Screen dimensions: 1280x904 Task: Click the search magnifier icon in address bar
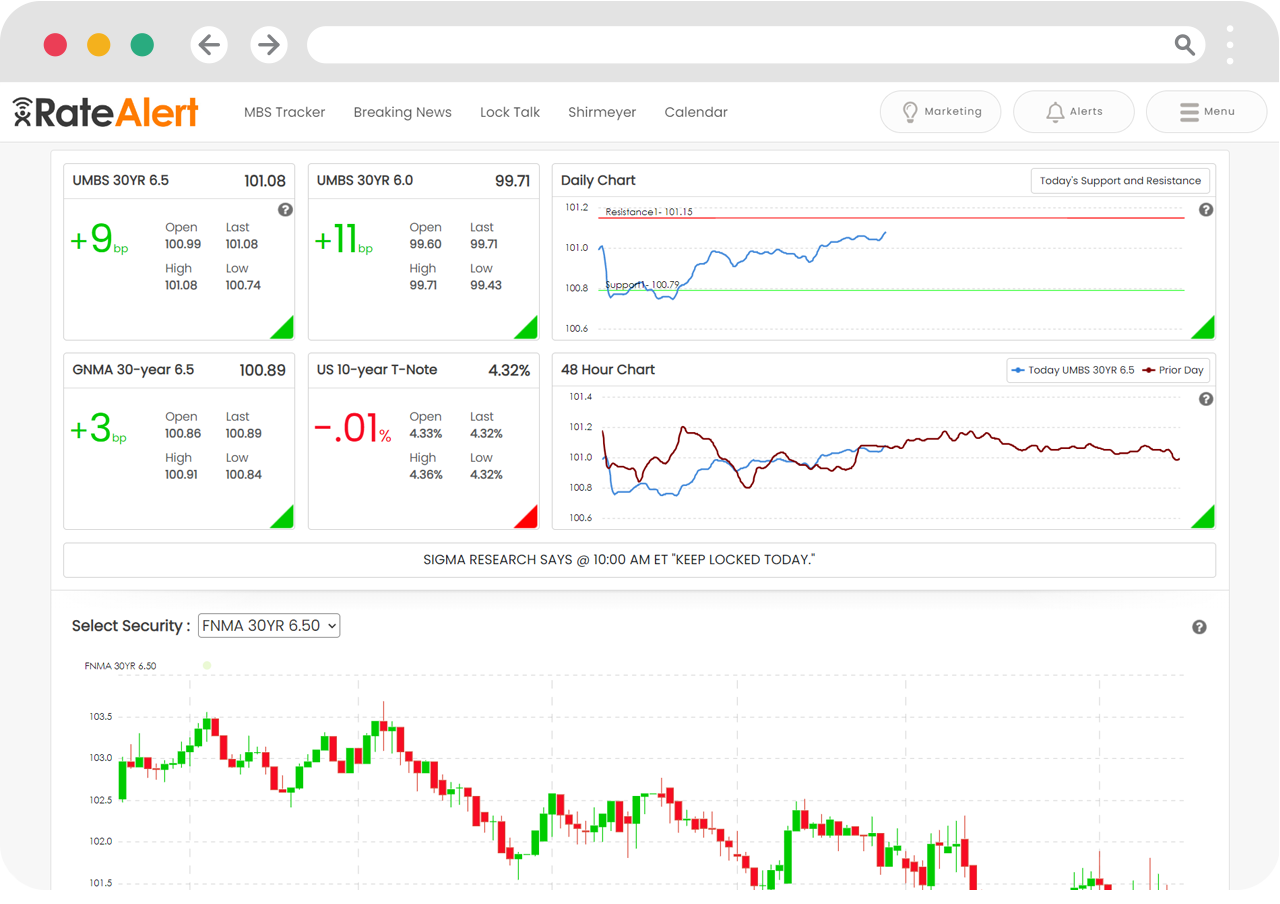click(1184, 45)
